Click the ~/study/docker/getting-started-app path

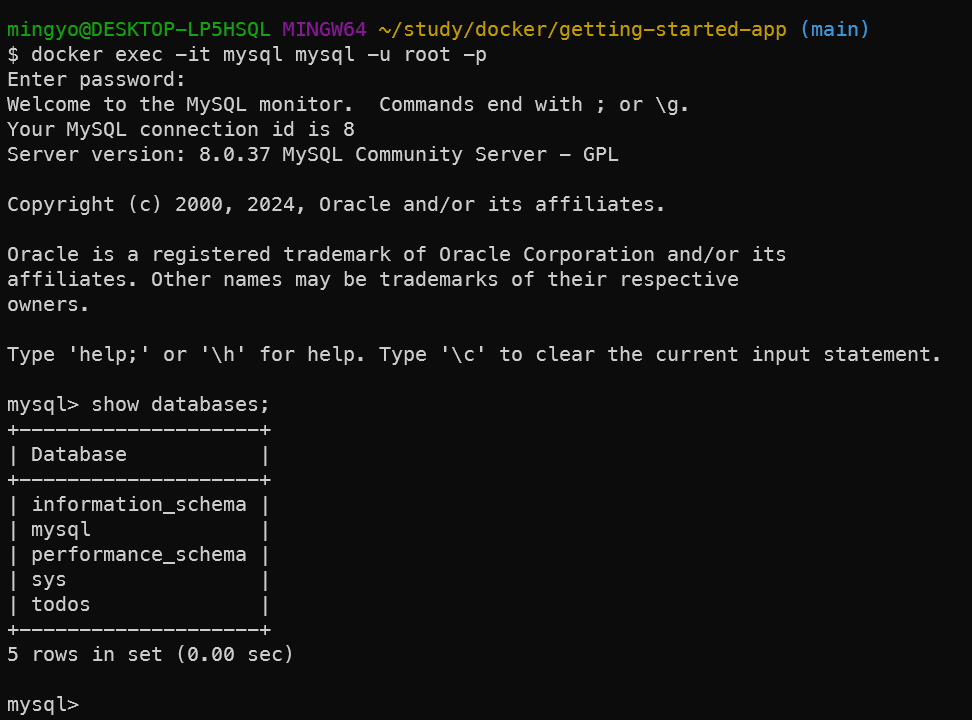tap(583, 29)
